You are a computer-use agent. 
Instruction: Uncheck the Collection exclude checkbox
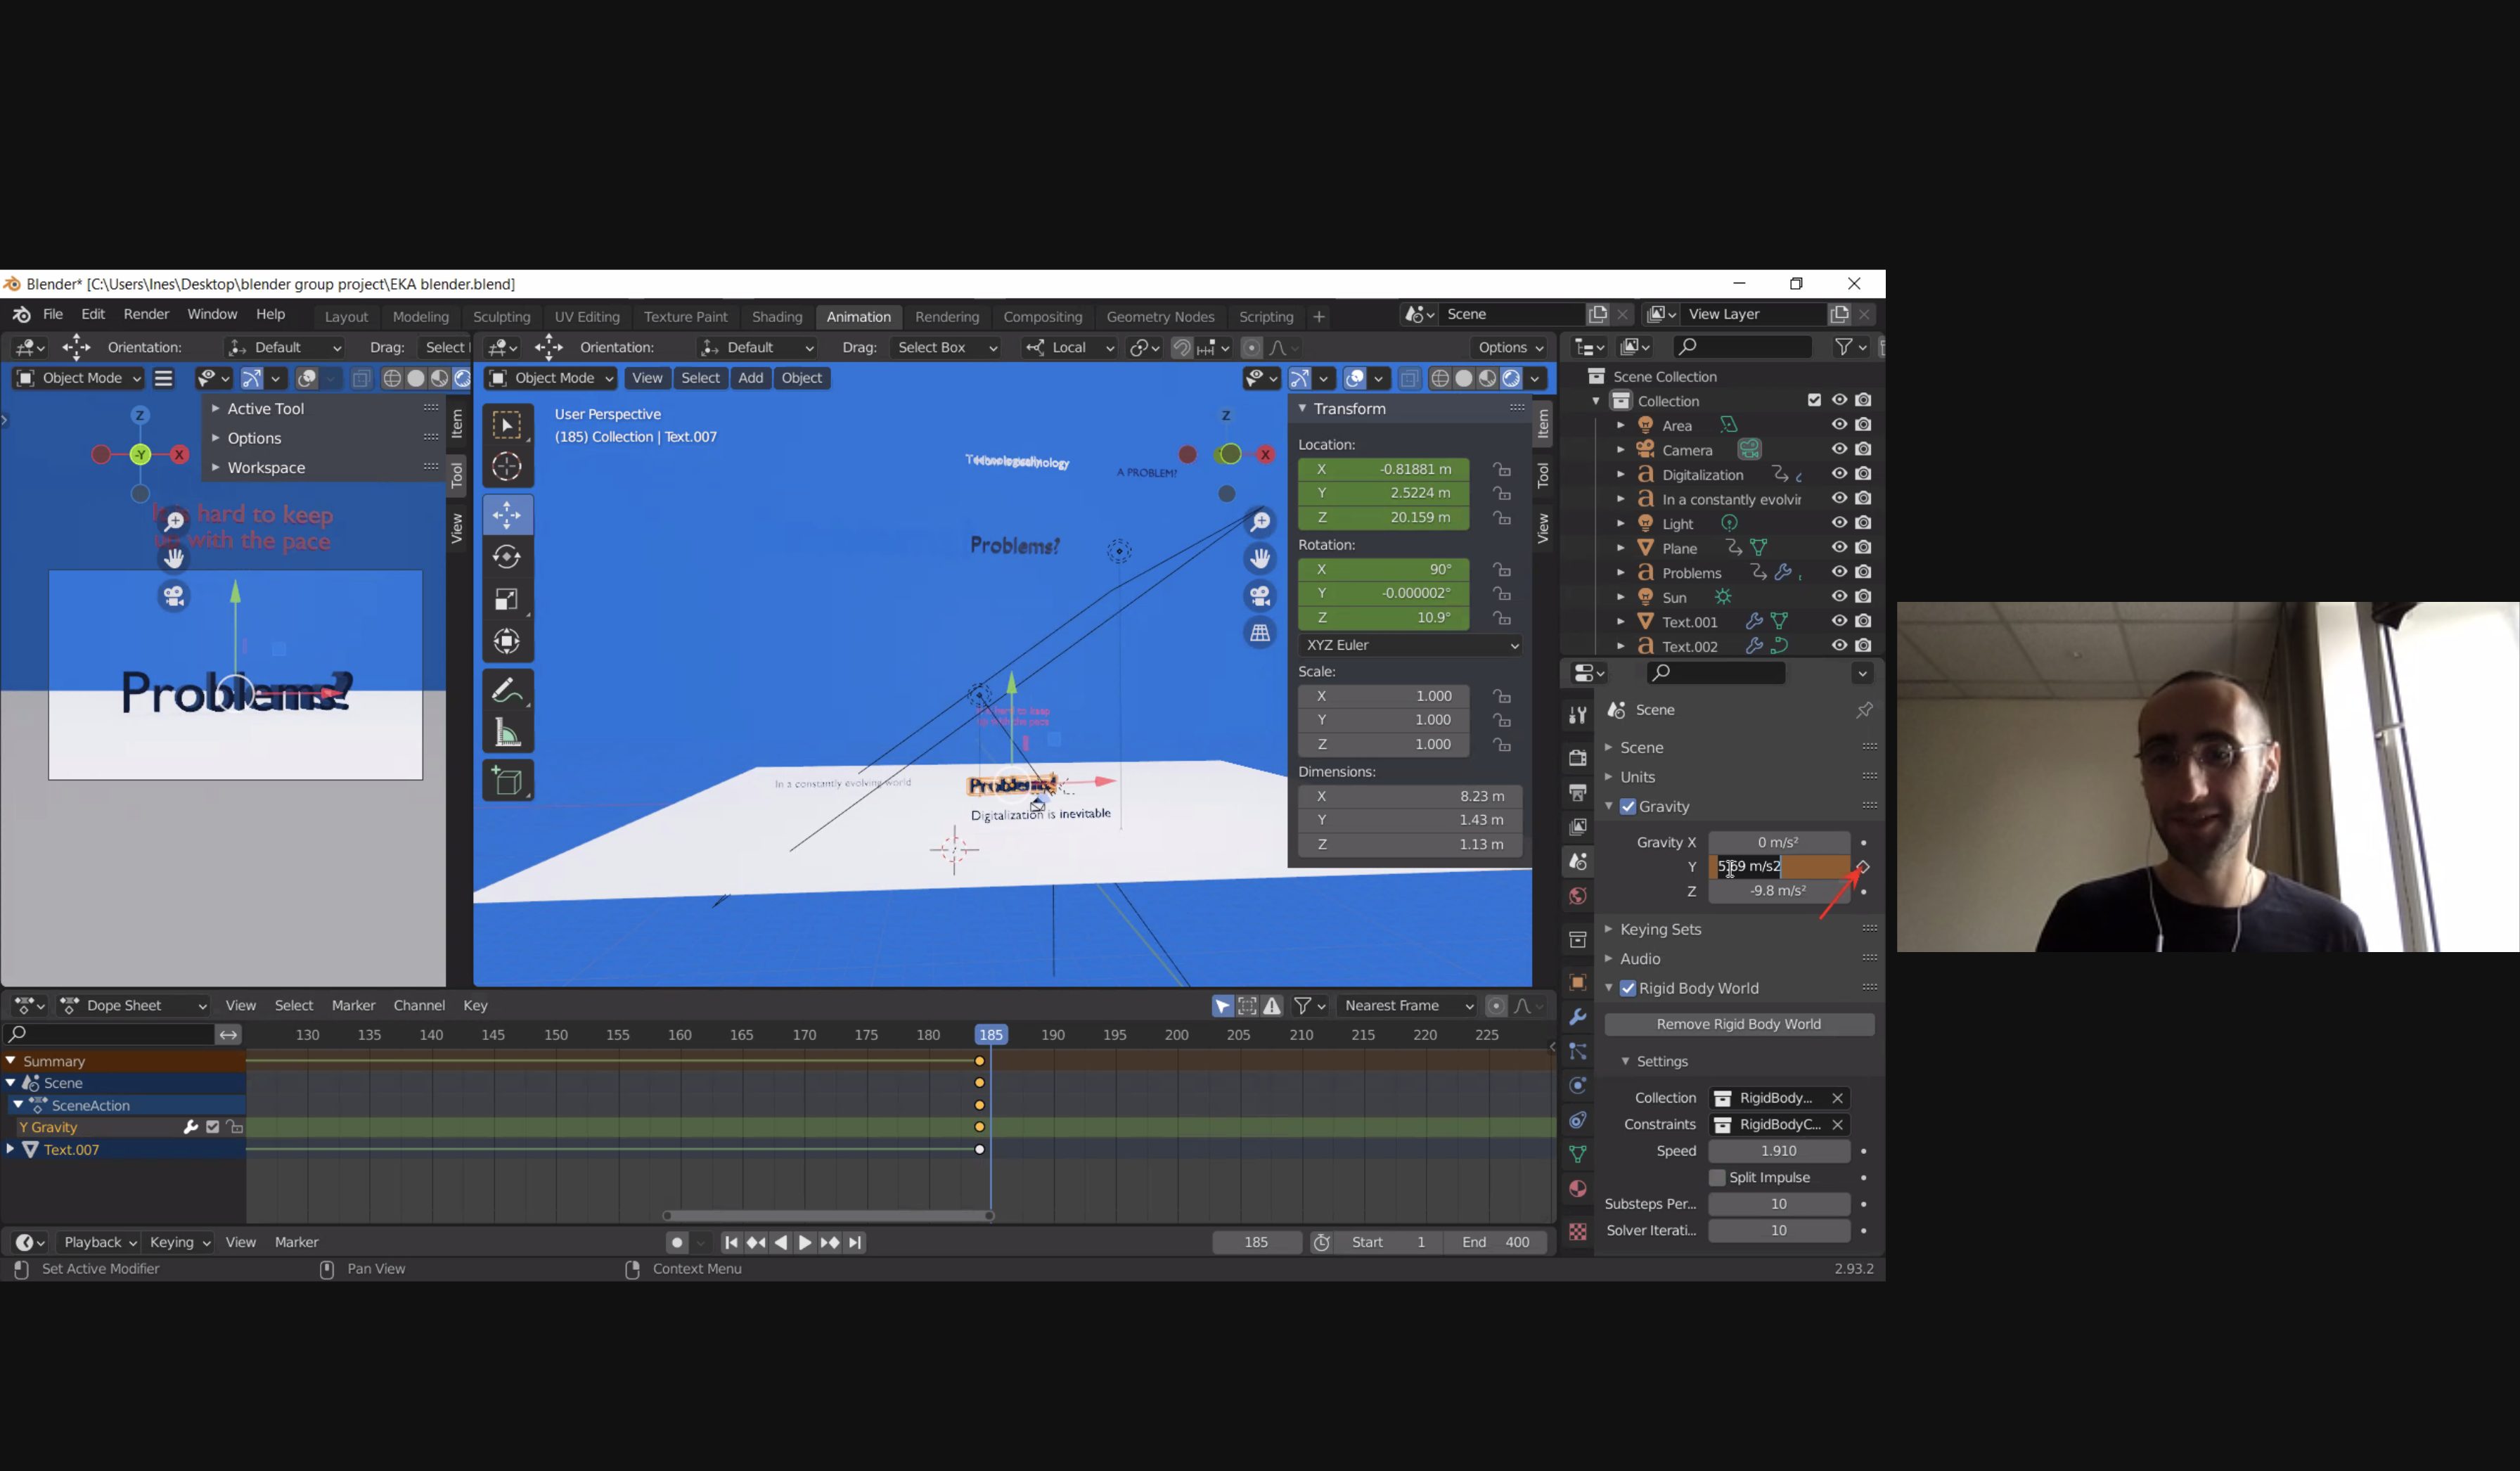(1814, 400)
